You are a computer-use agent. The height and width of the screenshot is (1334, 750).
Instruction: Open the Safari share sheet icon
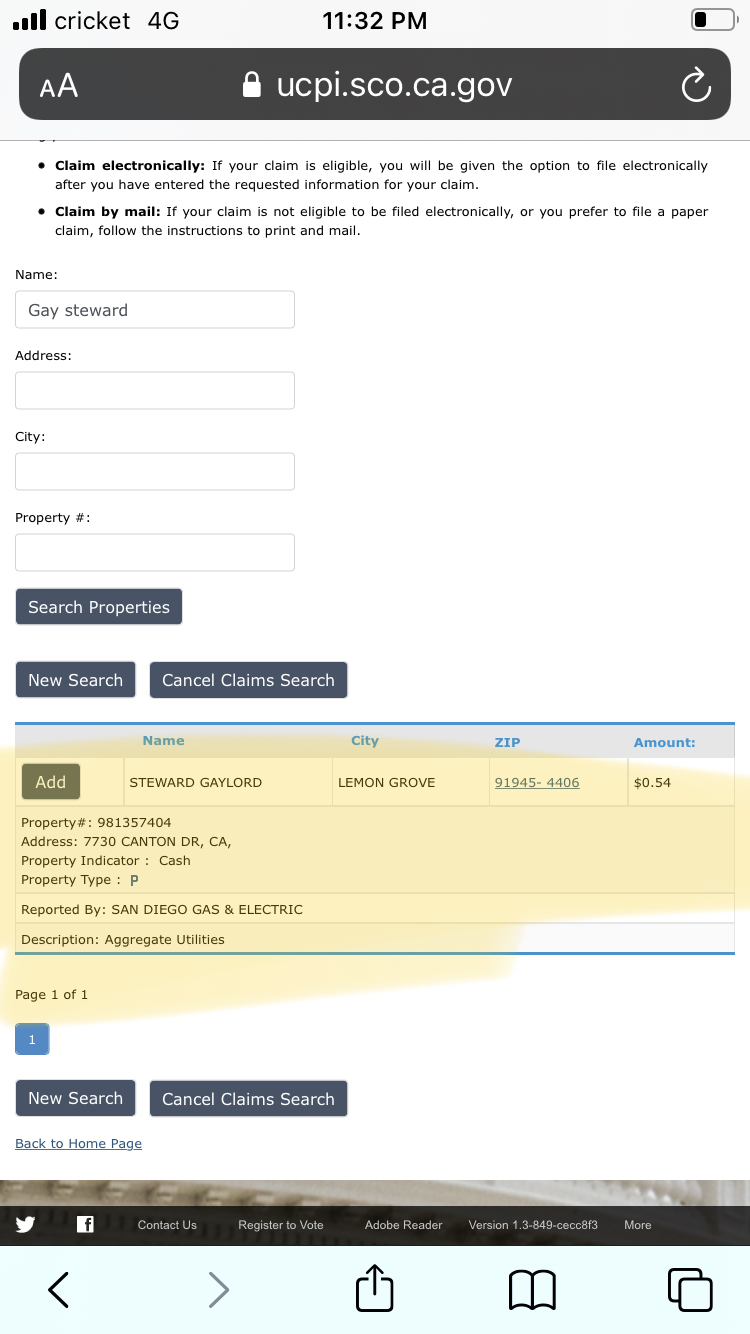(x=375, y=1287)
